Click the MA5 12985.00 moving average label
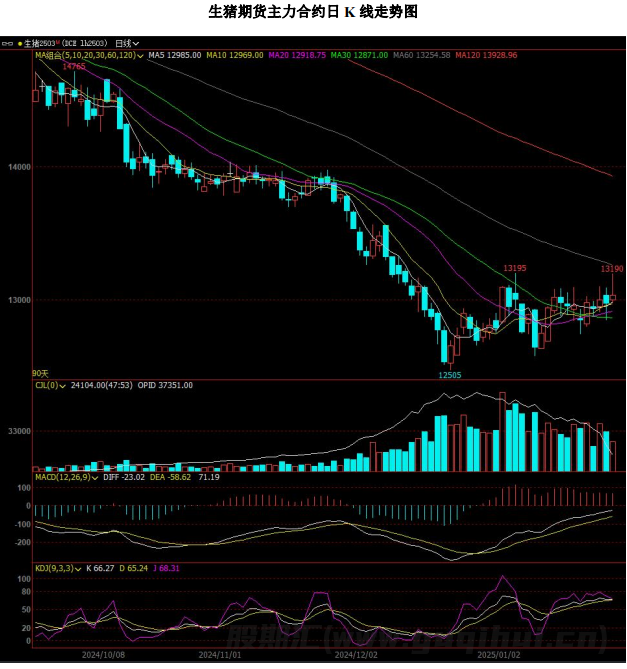Screen dimensions: 627x669 point(175,56)
